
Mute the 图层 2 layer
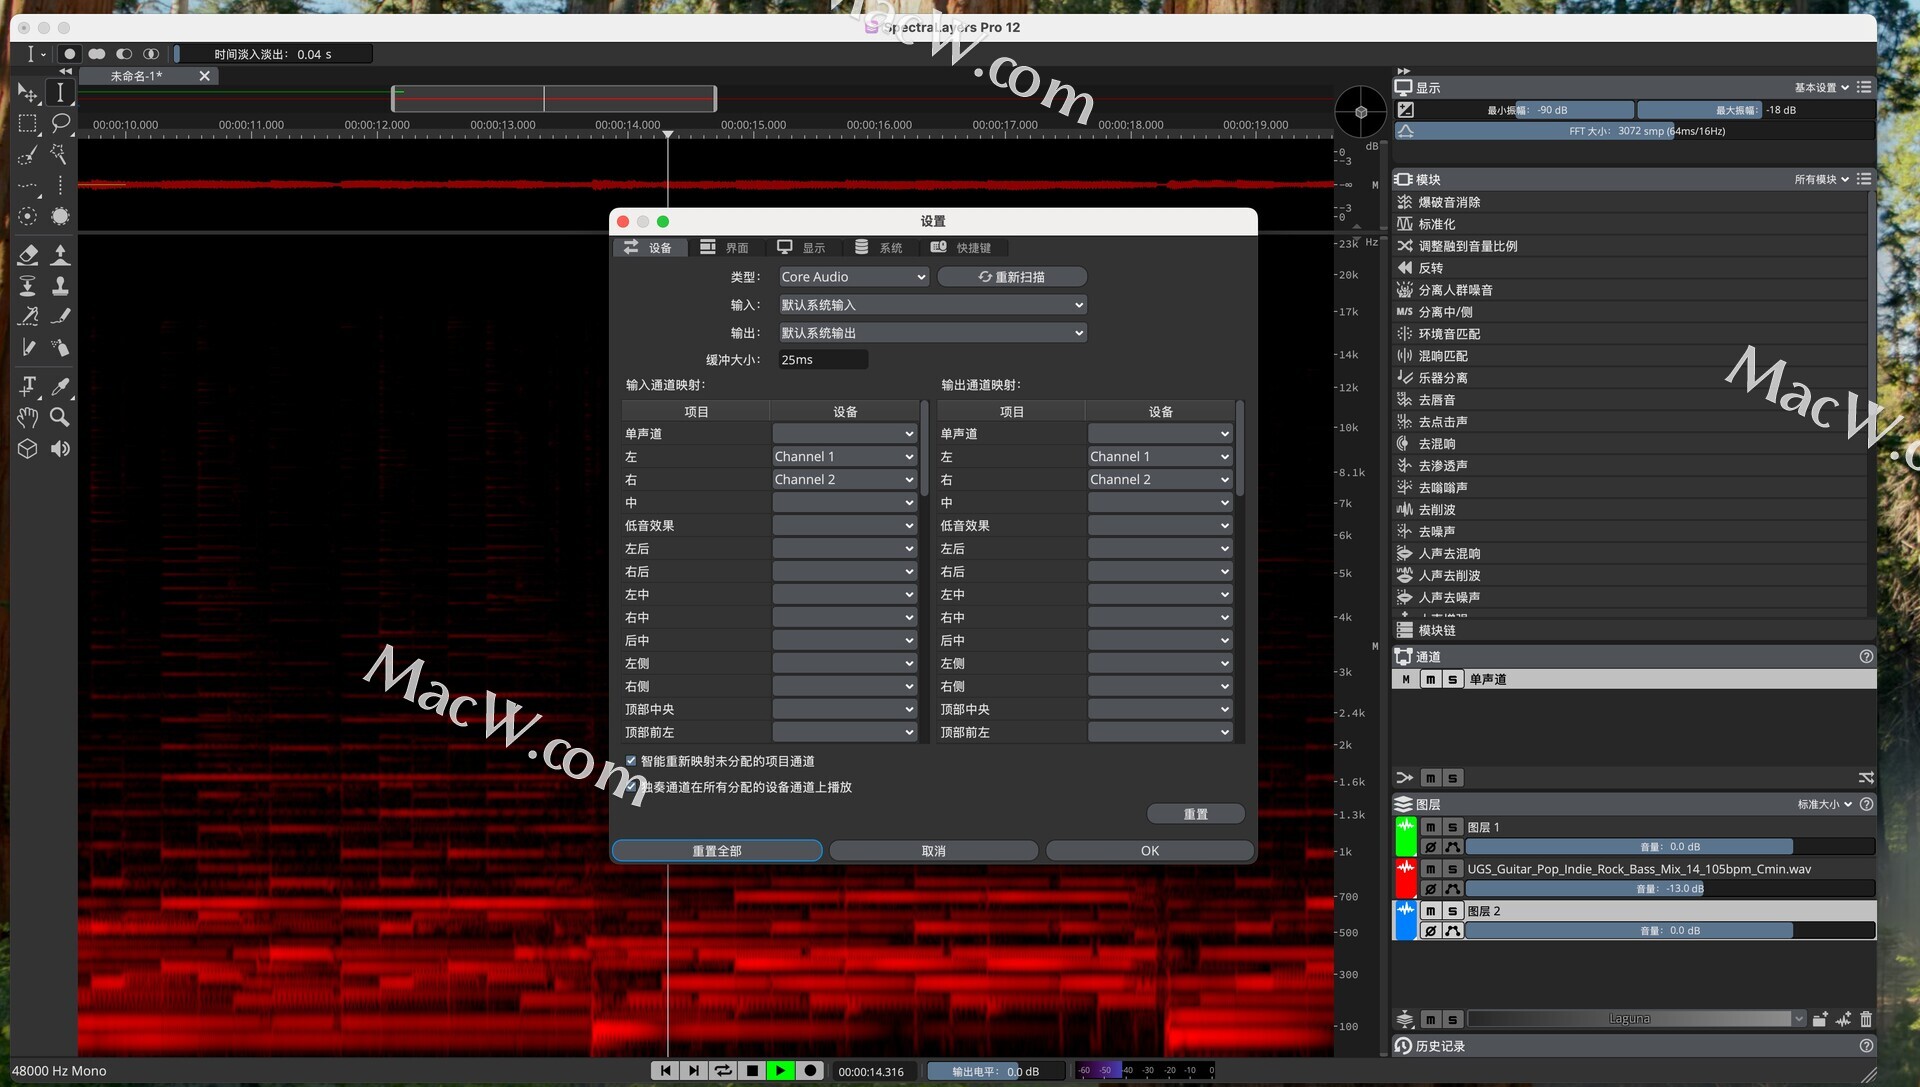pyautogui.click(x=1430, y=911)
